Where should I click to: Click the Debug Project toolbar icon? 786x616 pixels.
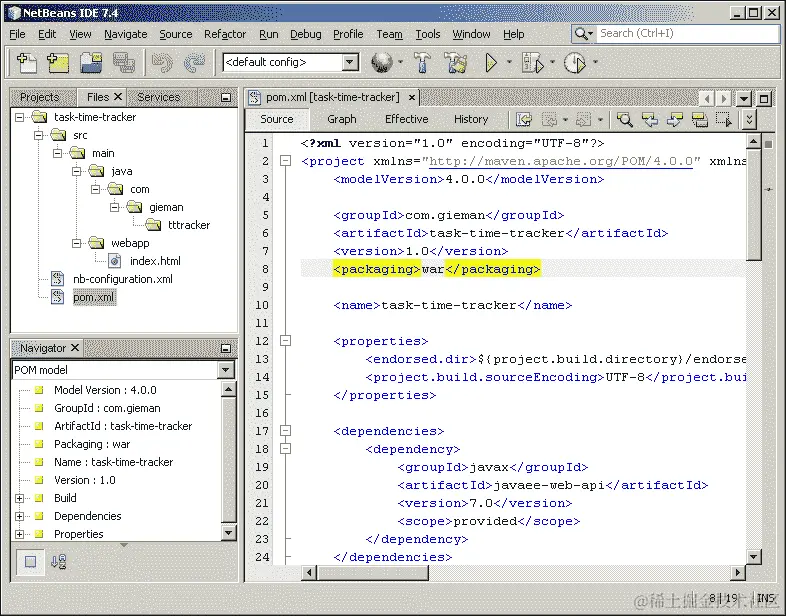tap(532, 63)
